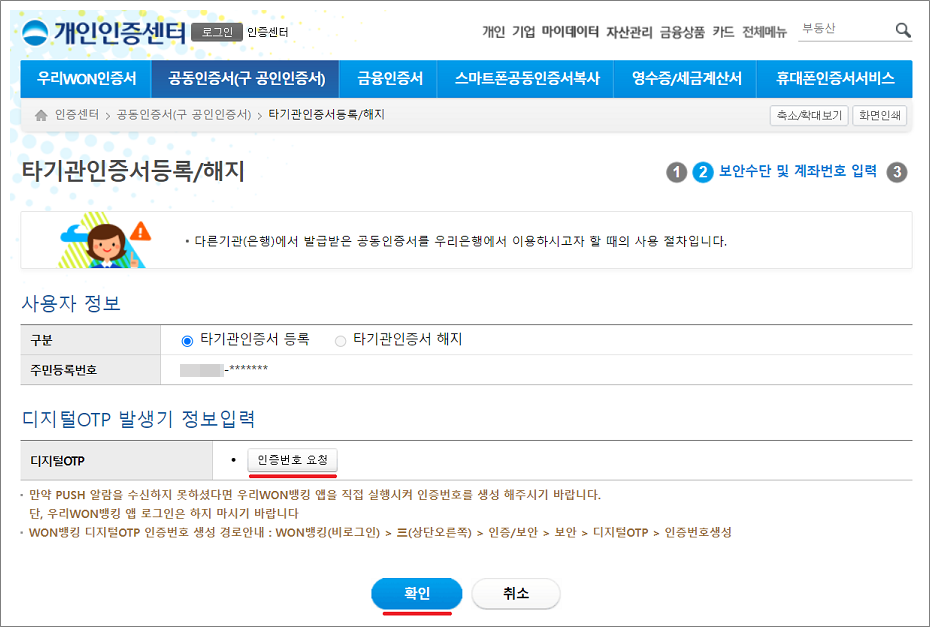Open 기업 top menu
The image size is (930, 627).
click(x=524, y=32)
